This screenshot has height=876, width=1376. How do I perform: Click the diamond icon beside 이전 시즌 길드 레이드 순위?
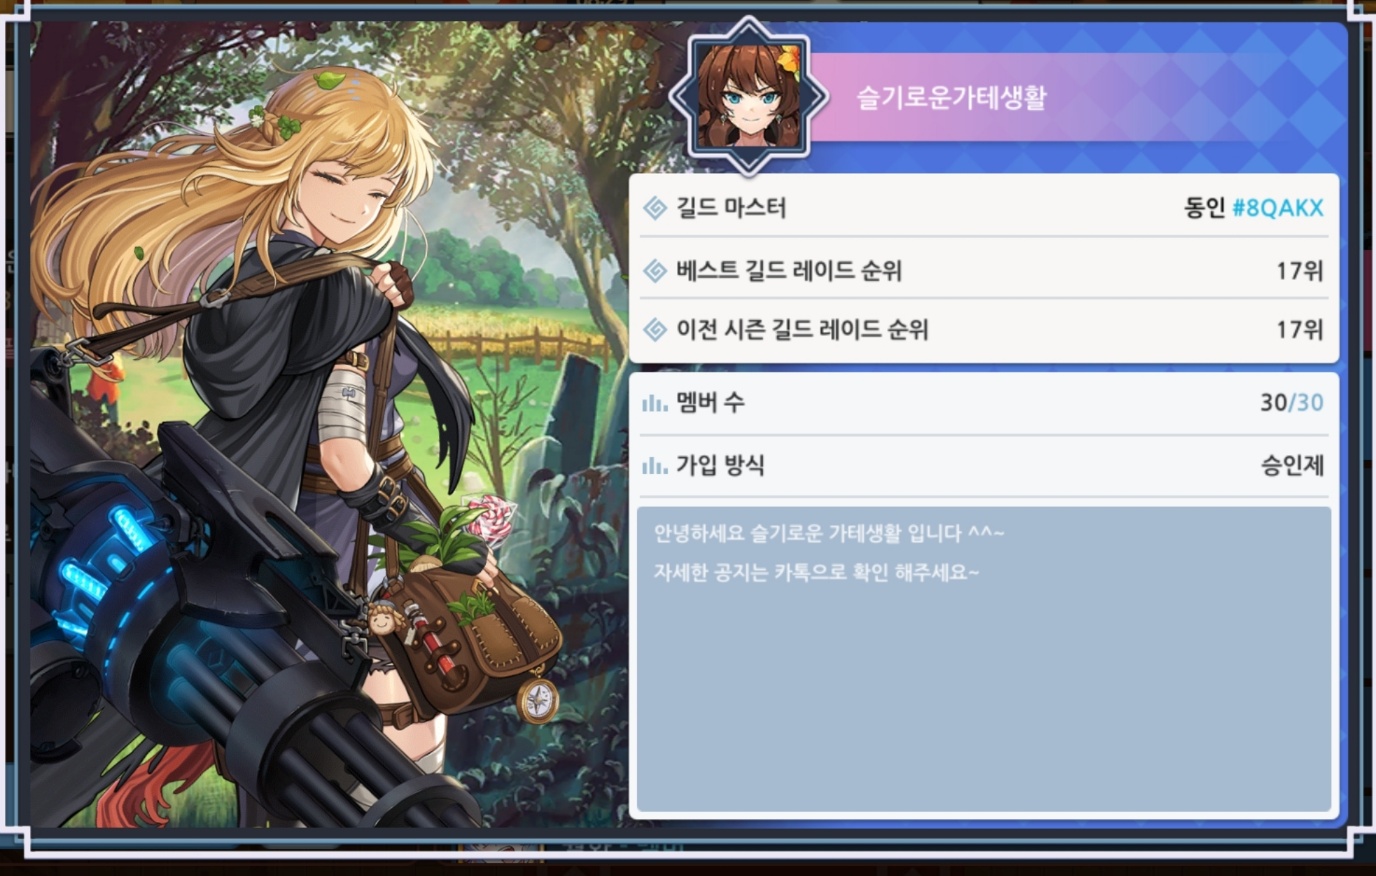coord(655,329)
